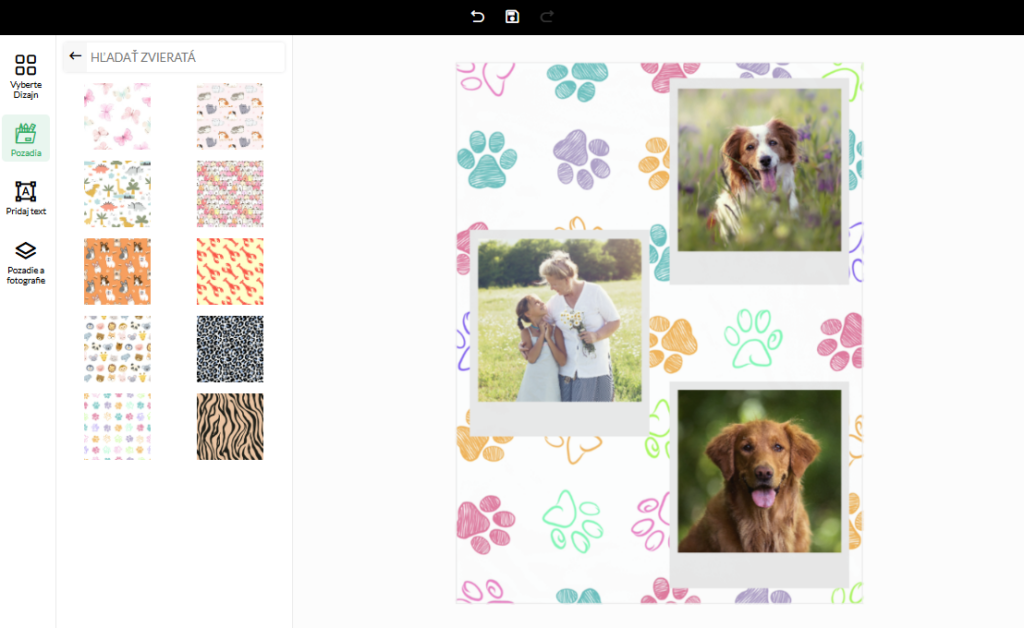The image size is (1024, 628).
Task: Redo the action in top bar
Action: (547, 16)
